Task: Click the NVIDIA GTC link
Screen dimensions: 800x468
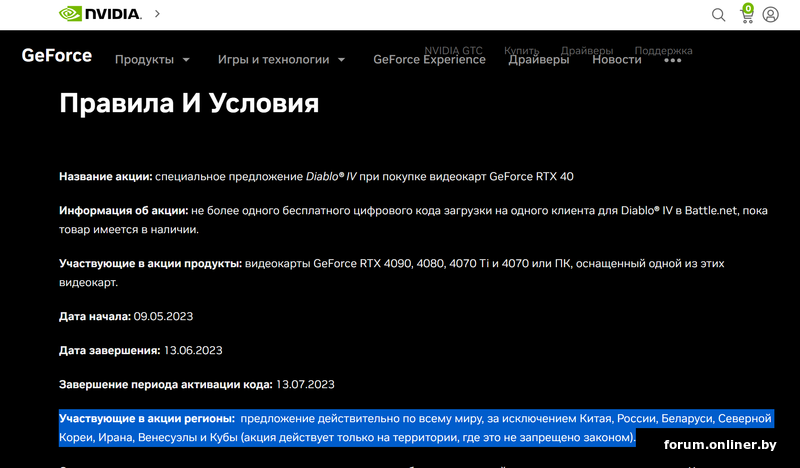Action: (453, 50)
